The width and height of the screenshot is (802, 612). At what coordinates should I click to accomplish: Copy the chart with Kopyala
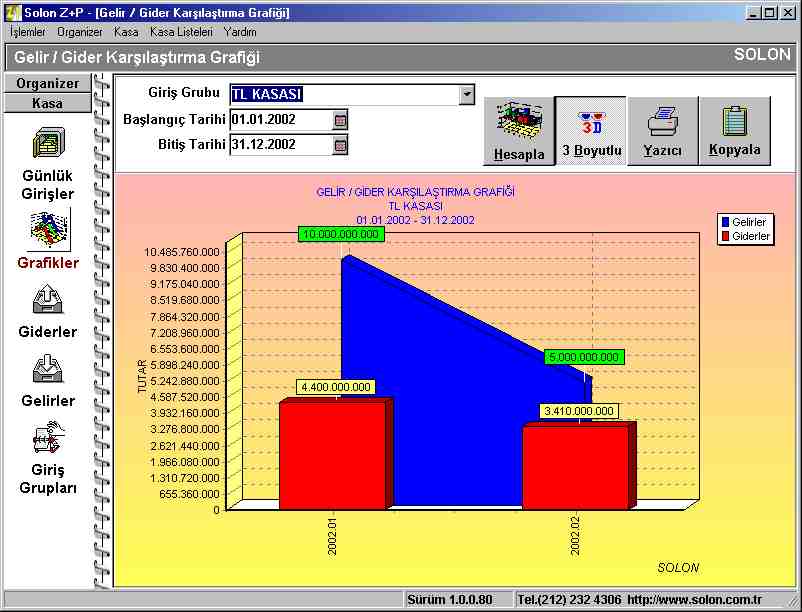[734, 130]
